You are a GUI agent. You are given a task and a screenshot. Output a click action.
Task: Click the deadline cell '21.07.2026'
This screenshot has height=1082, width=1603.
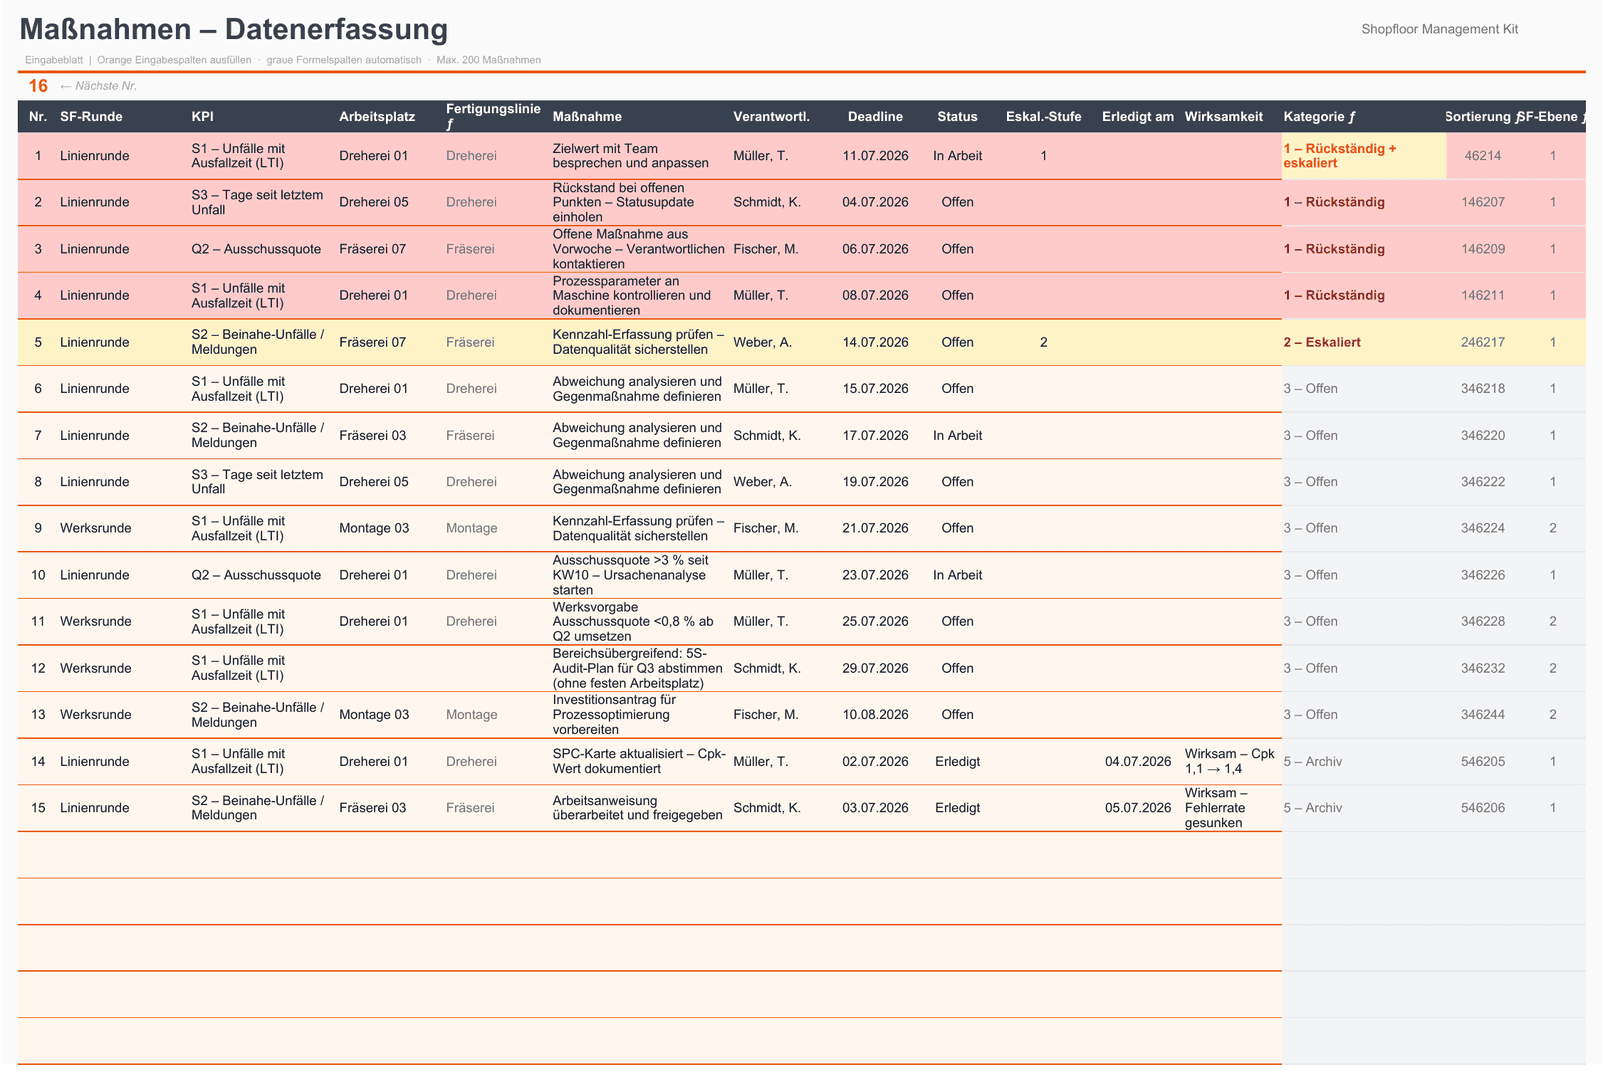pos(876,528)
